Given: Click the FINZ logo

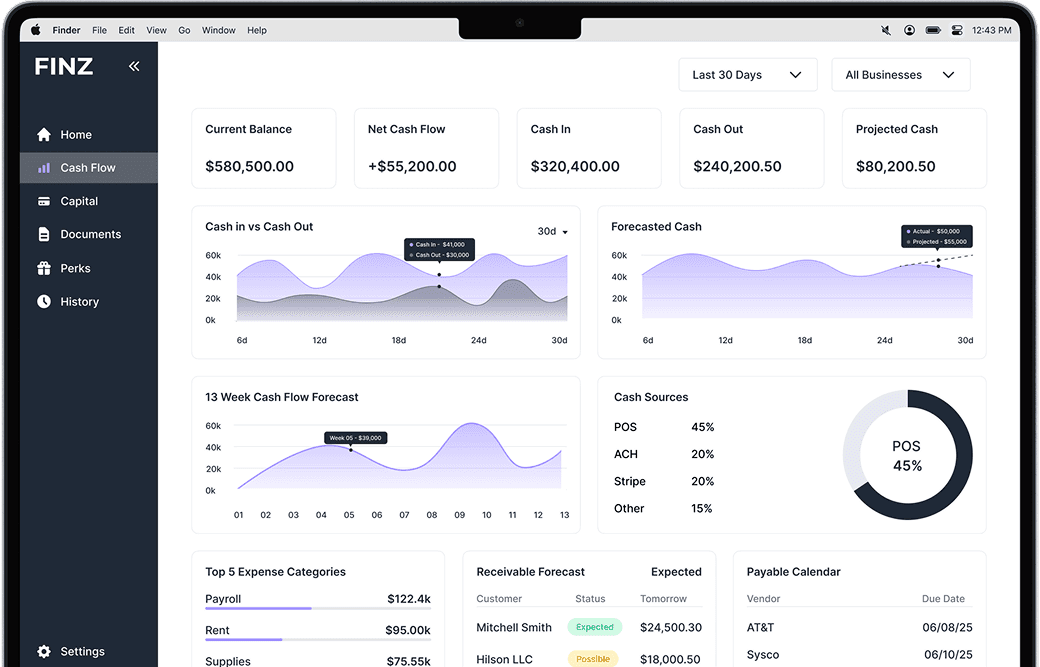Looking at the screenshot, I should point(63,66).
